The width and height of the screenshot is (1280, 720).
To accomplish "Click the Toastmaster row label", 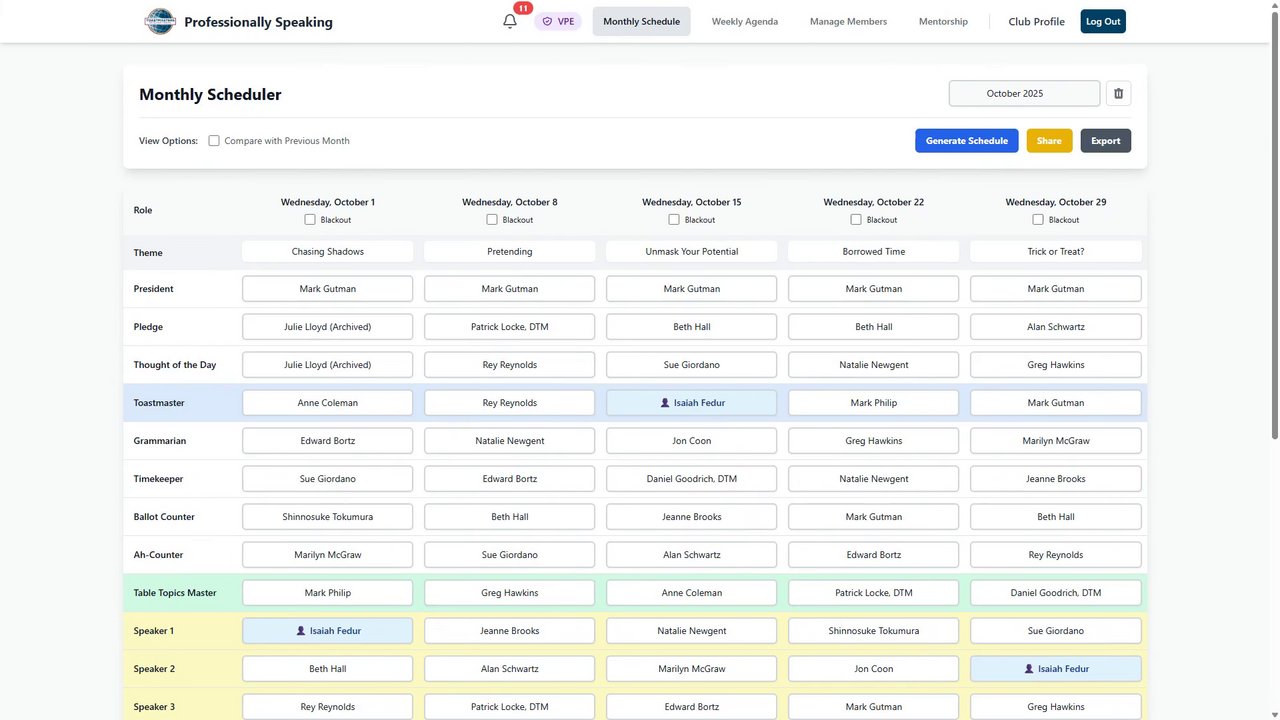I will point(159,403).
